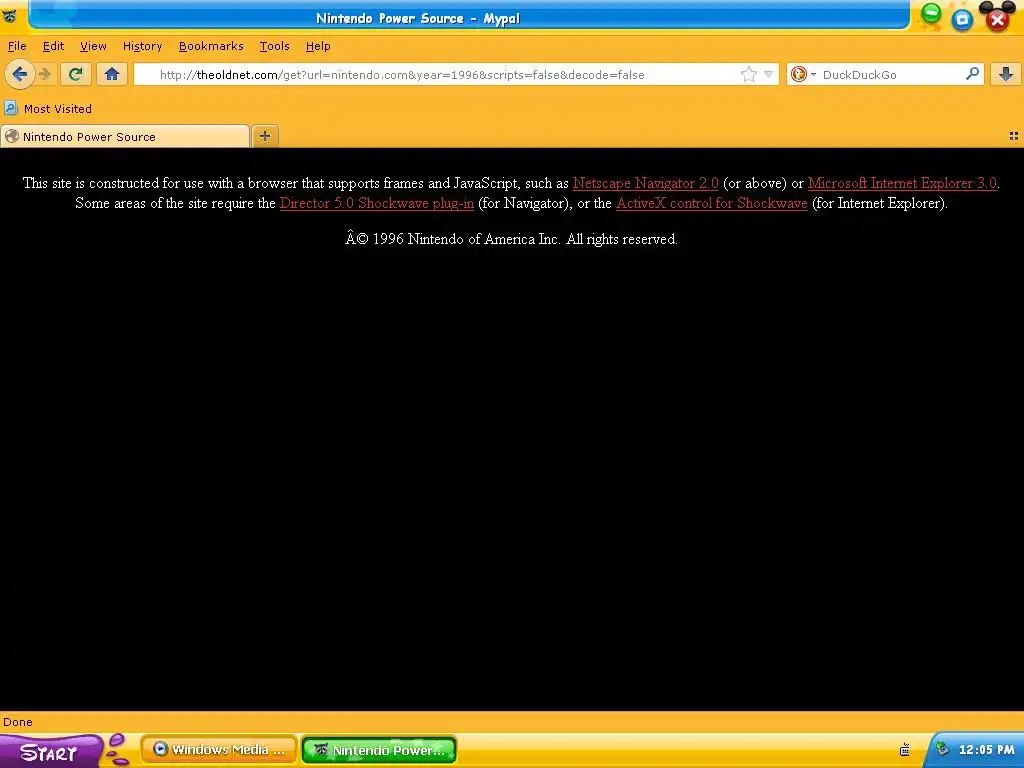Click the 12:05 PM clock

[987, 750]
